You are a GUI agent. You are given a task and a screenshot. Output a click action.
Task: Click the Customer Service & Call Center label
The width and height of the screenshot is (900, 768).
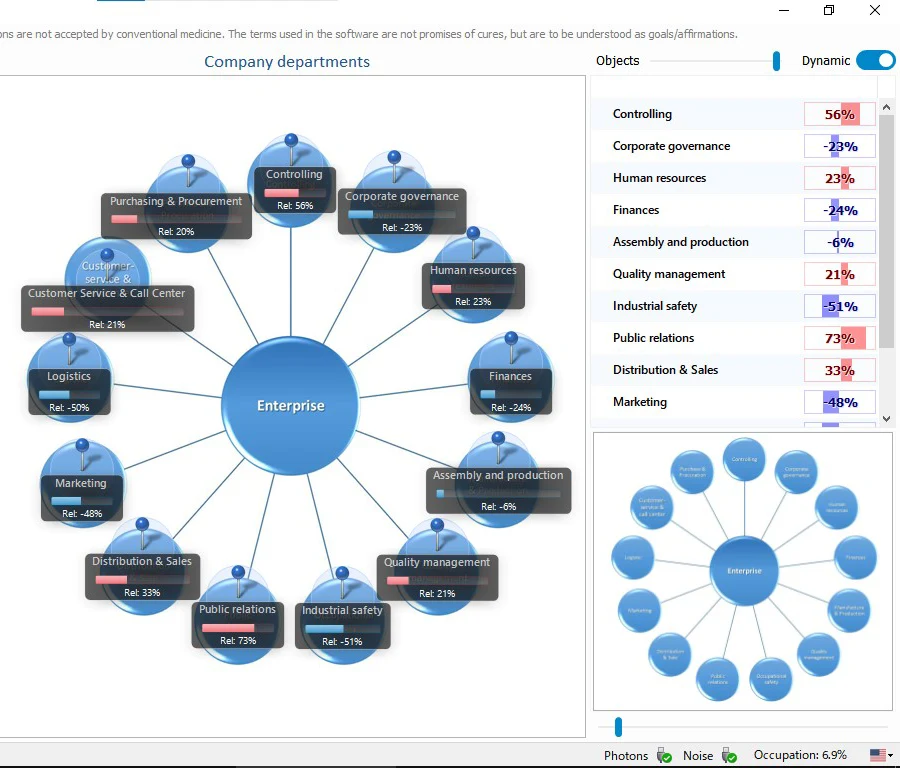point(107,308)
